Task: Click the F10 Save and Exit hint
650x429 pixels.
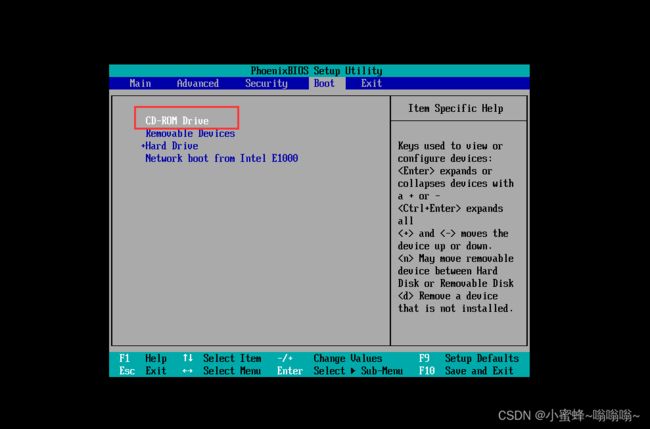Action: [466, 371]
